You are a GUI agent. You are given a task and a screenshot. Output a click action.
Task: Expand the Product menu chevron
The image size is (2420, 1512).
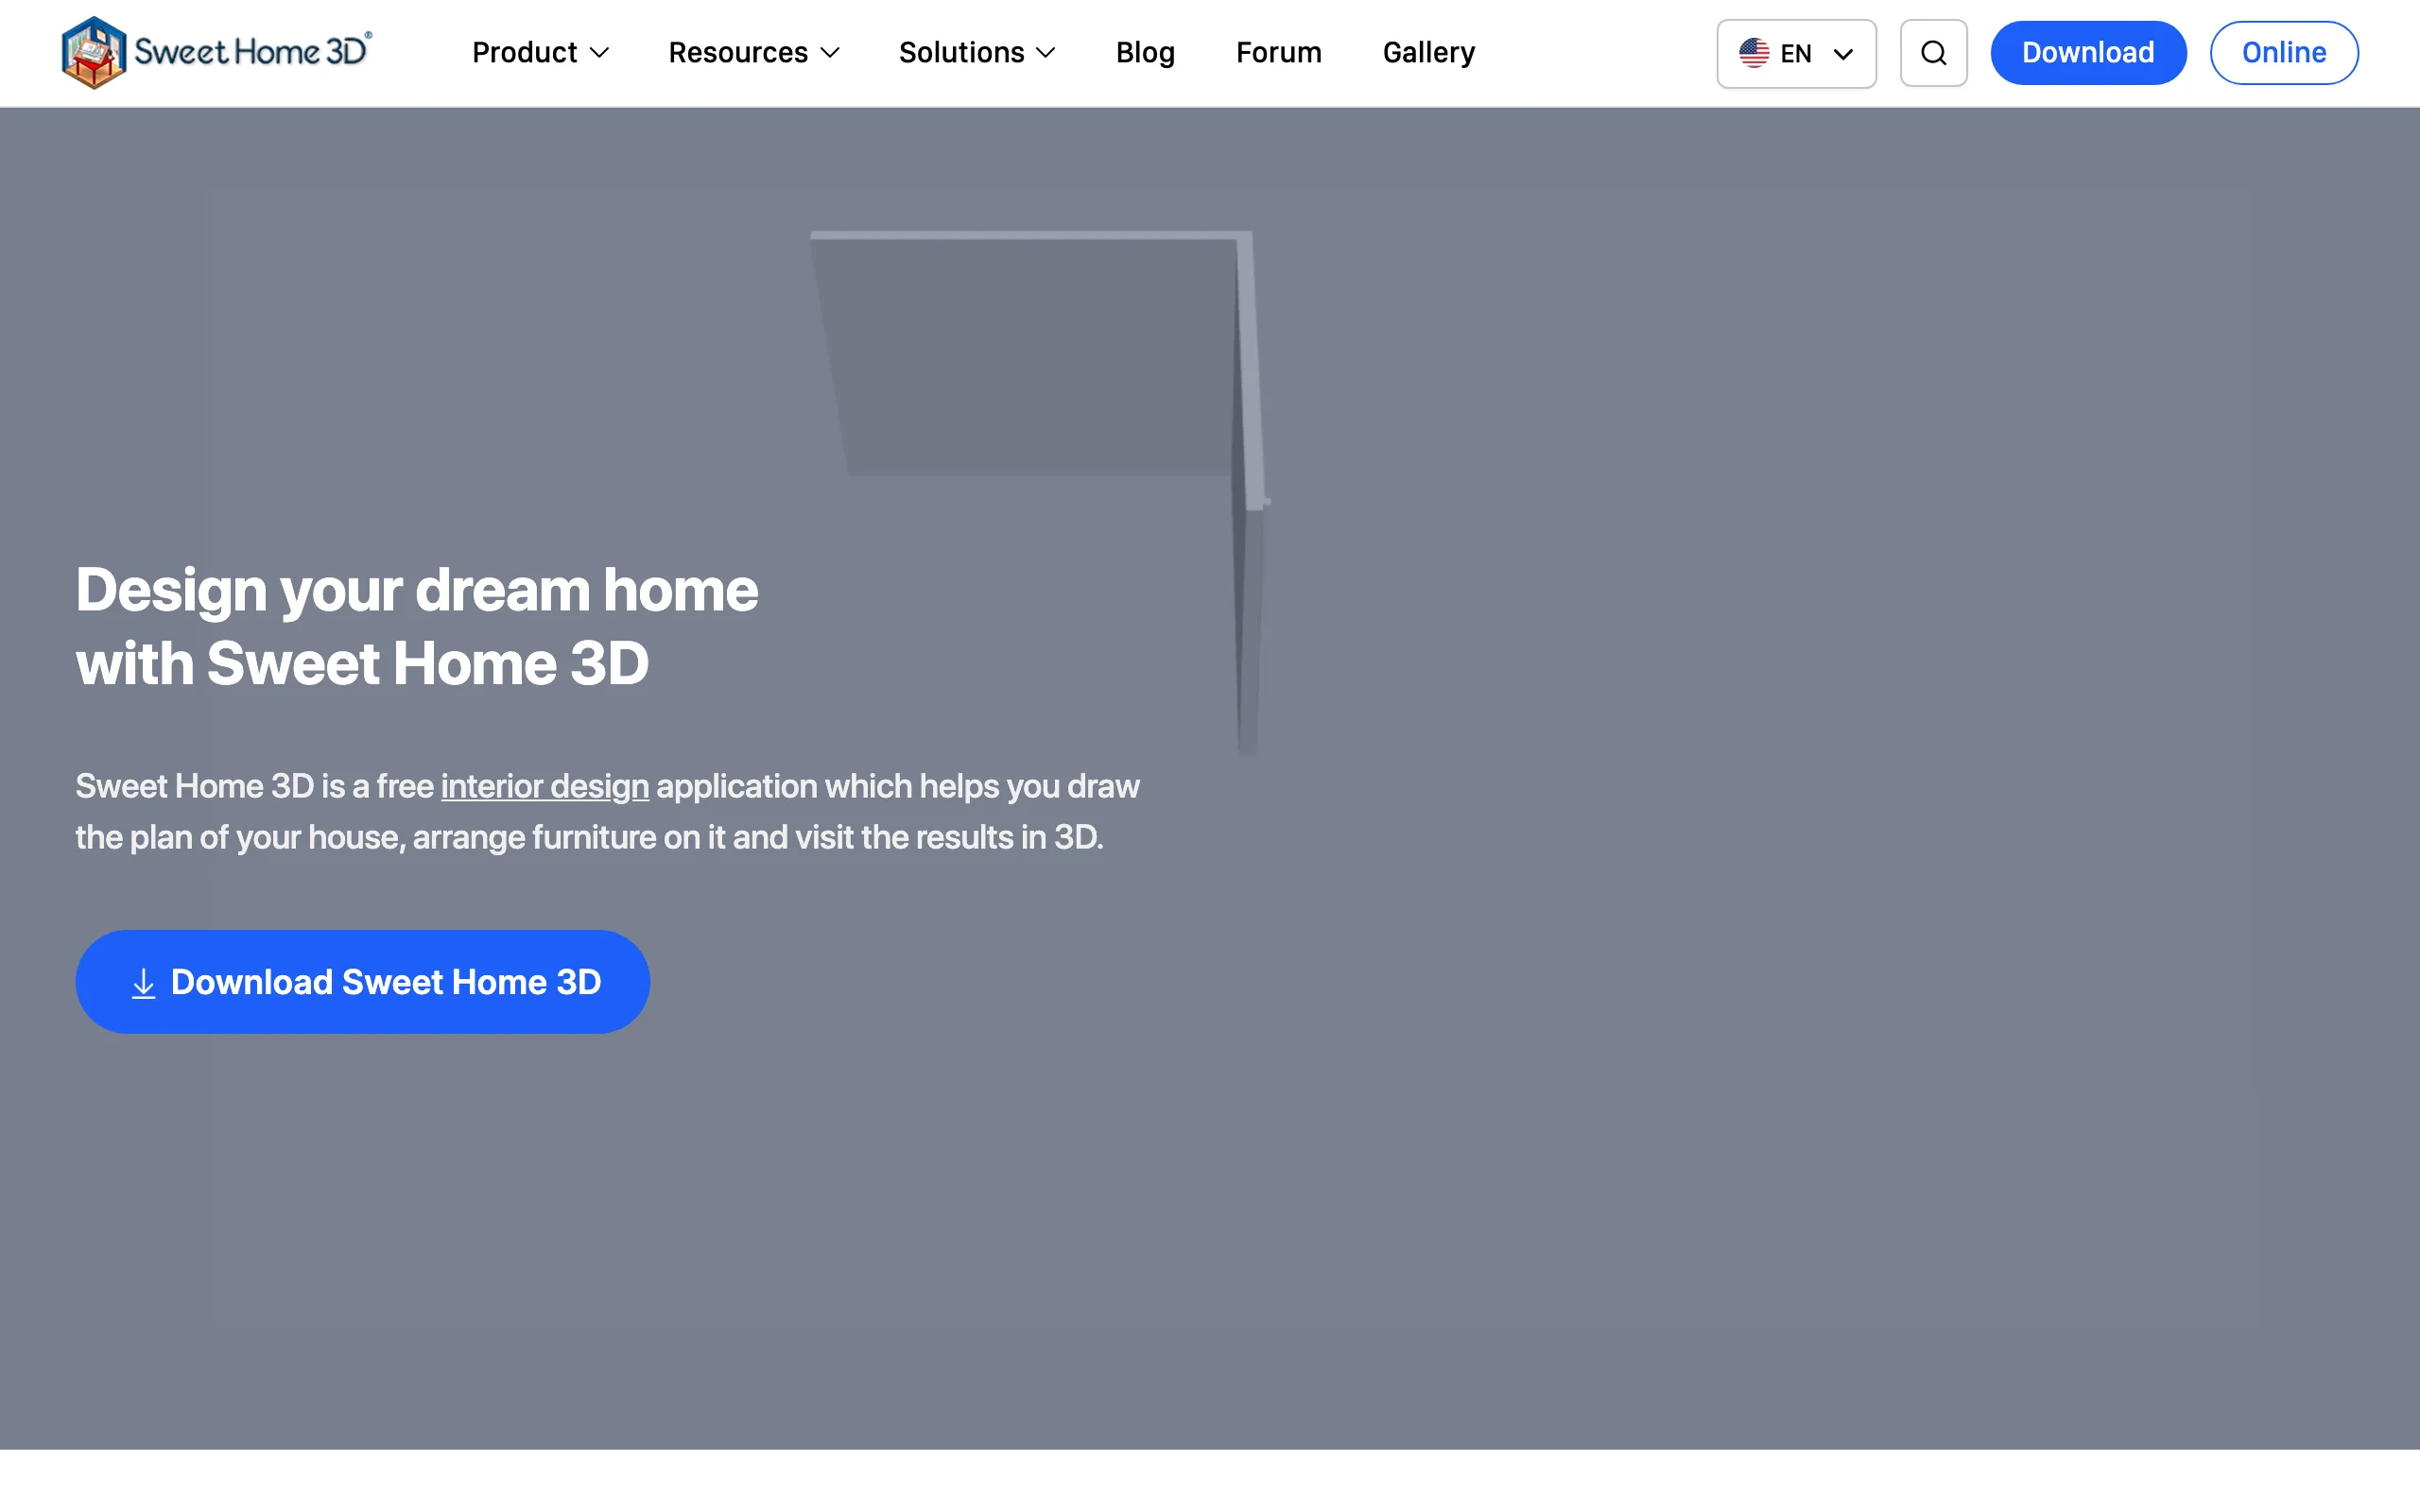pos(600,53)
